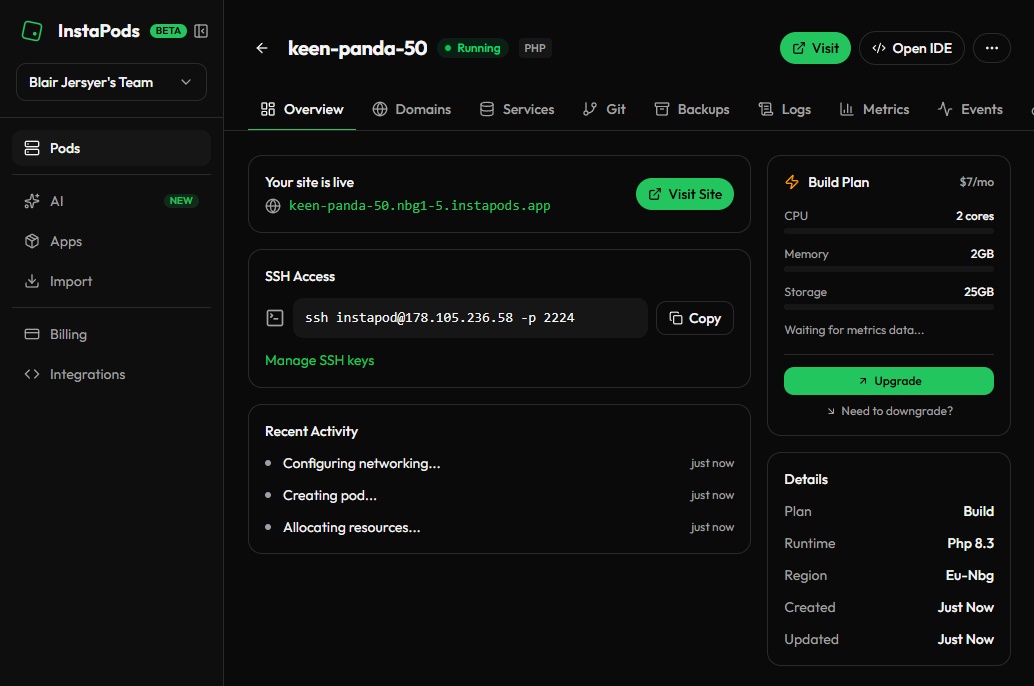Click the Visit Site button
Viewport: 1034px width, 686px height.
685,195
